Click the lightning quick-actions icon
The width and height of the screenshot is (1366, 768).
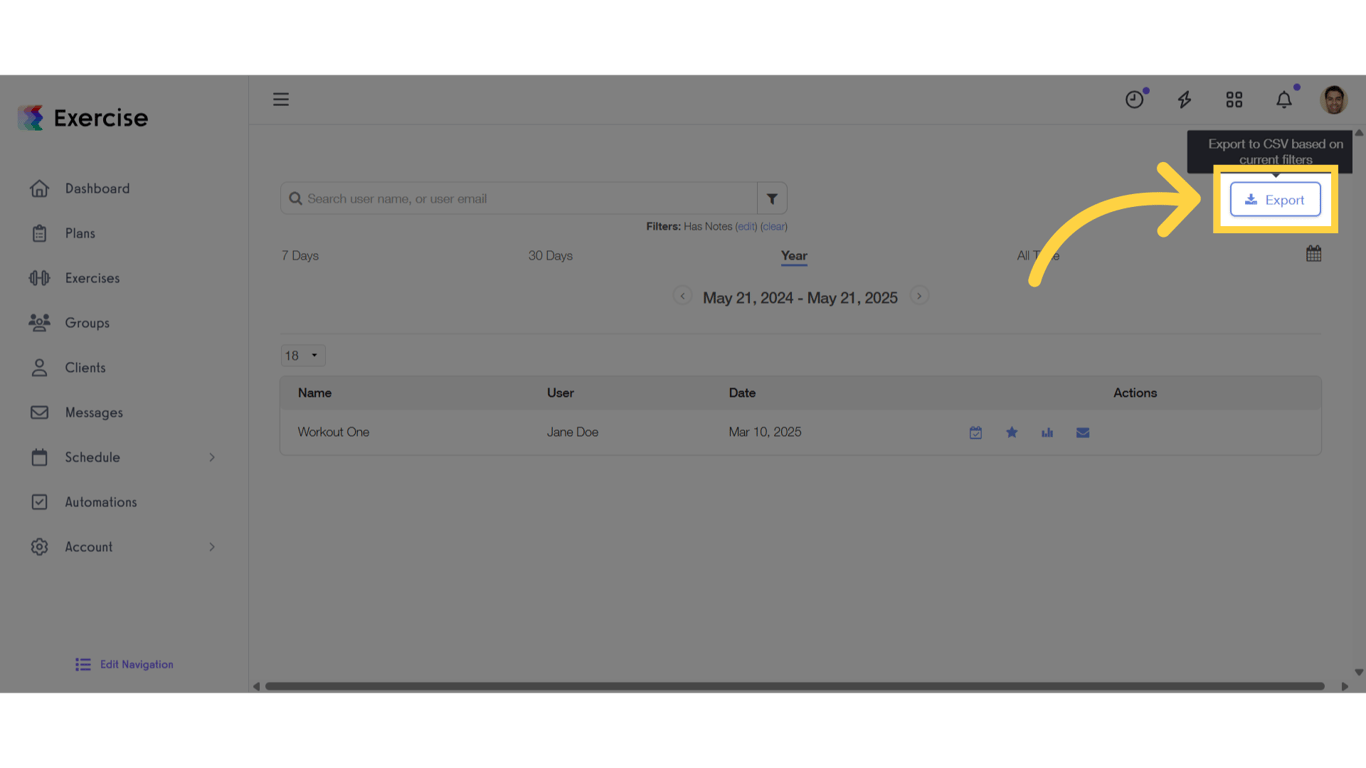coord(1183,99)
